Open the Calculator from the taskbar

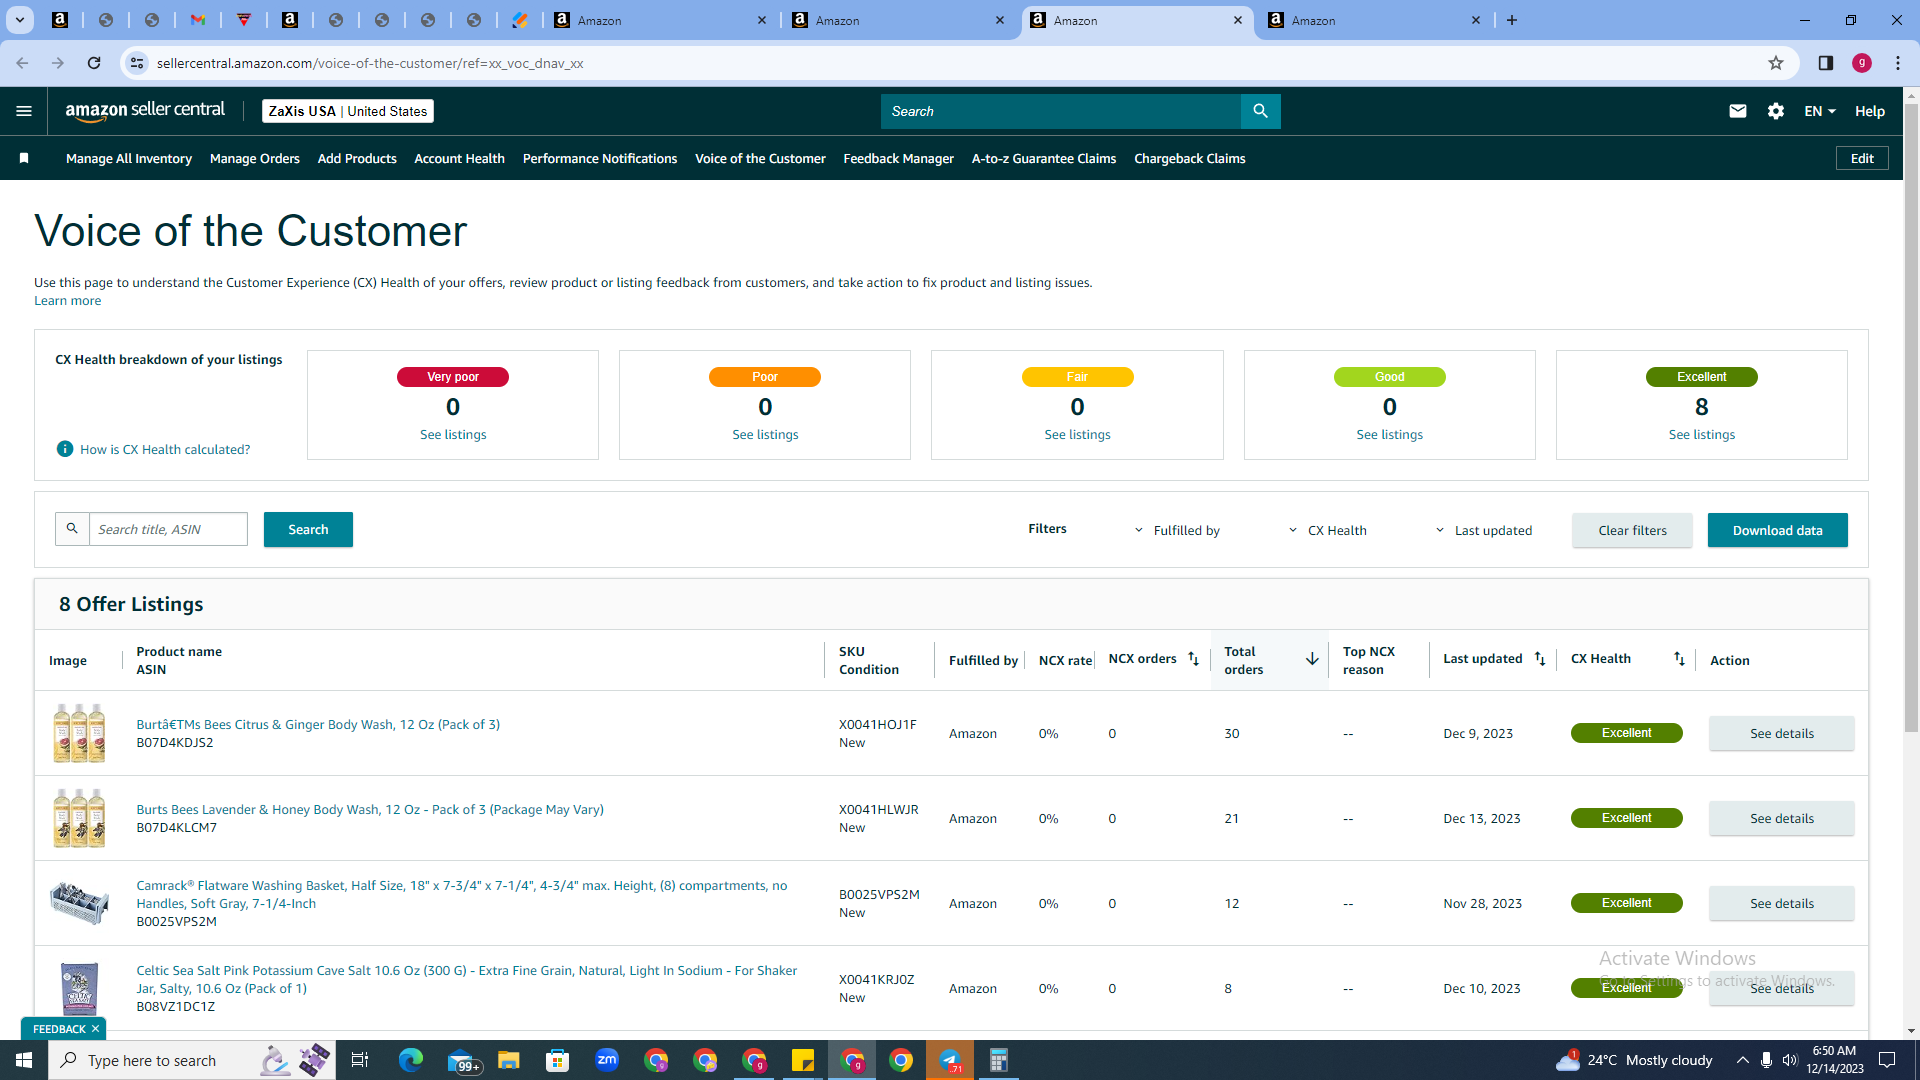click(998, 1060)
